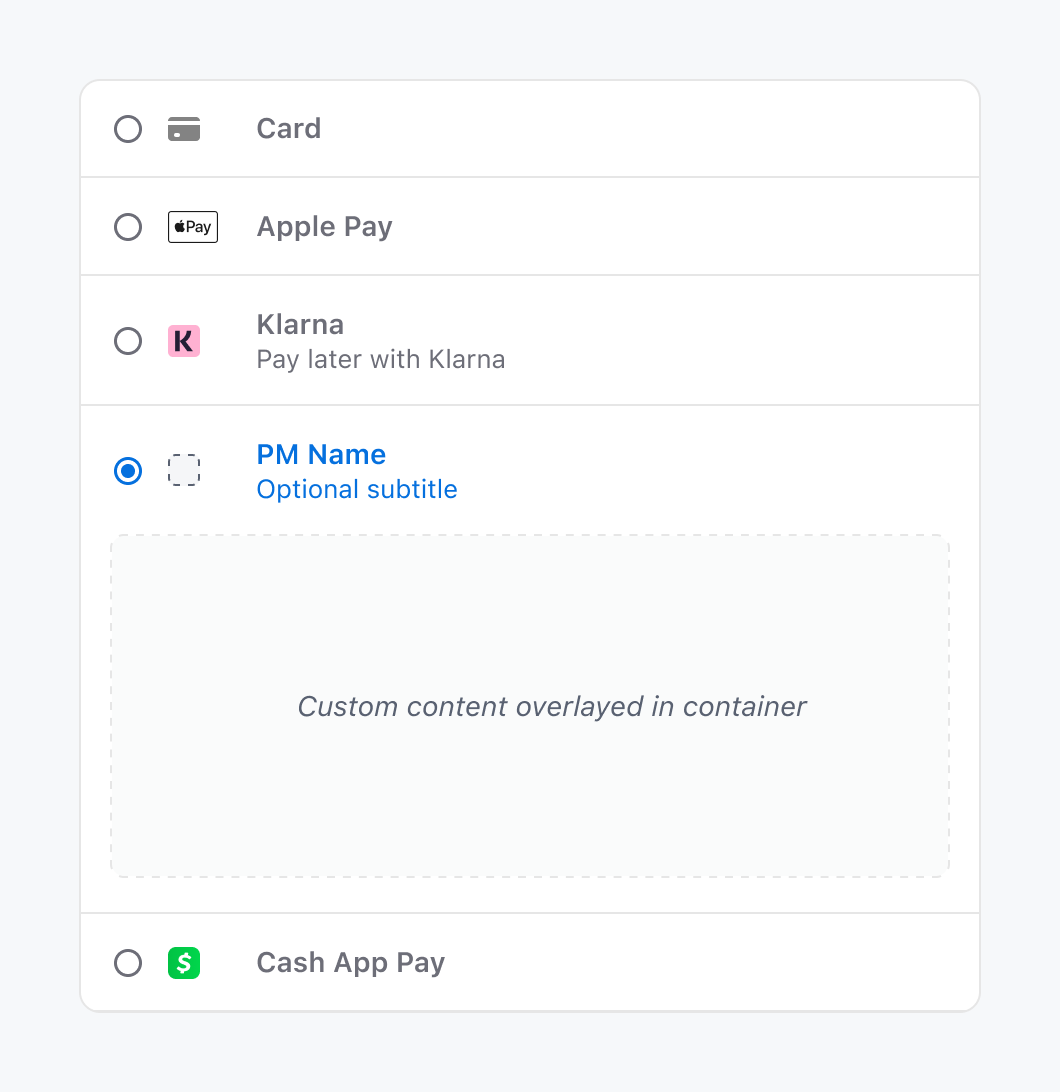Click the Optional subtitle text
This screenshot has height=1092, width=1060.
pos(357,490)
